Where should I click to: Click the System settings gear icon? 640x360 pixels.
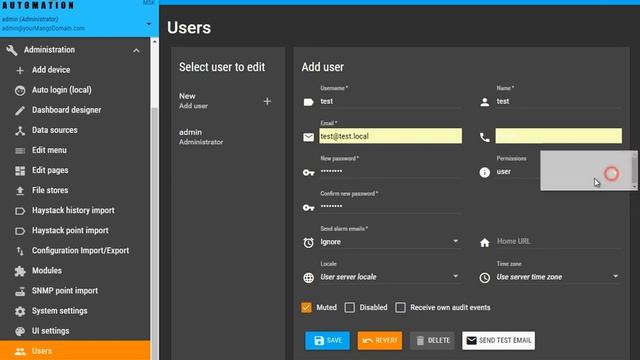pos(20,311)
